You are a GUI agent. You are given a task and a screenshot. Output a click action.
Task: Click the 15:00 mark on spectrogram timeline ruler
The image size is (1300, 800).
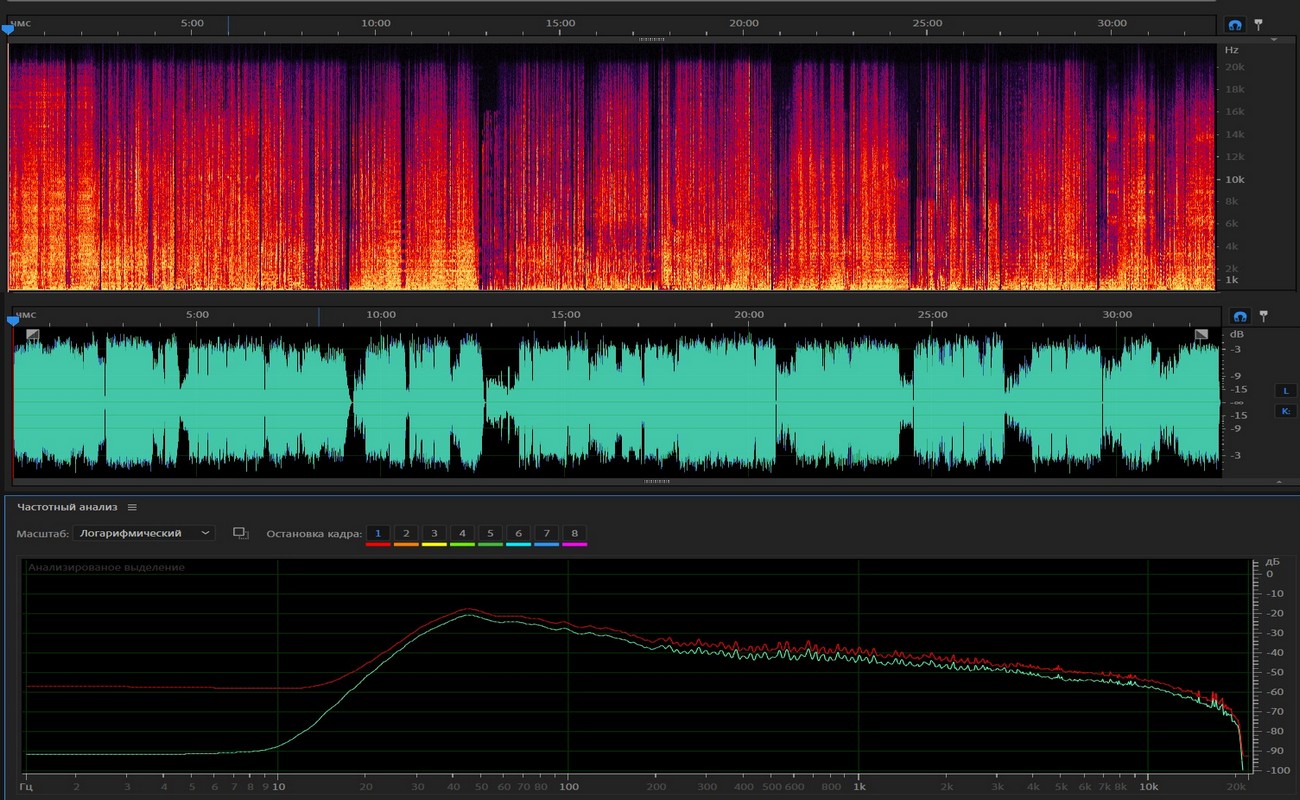(x=560, y=23)
